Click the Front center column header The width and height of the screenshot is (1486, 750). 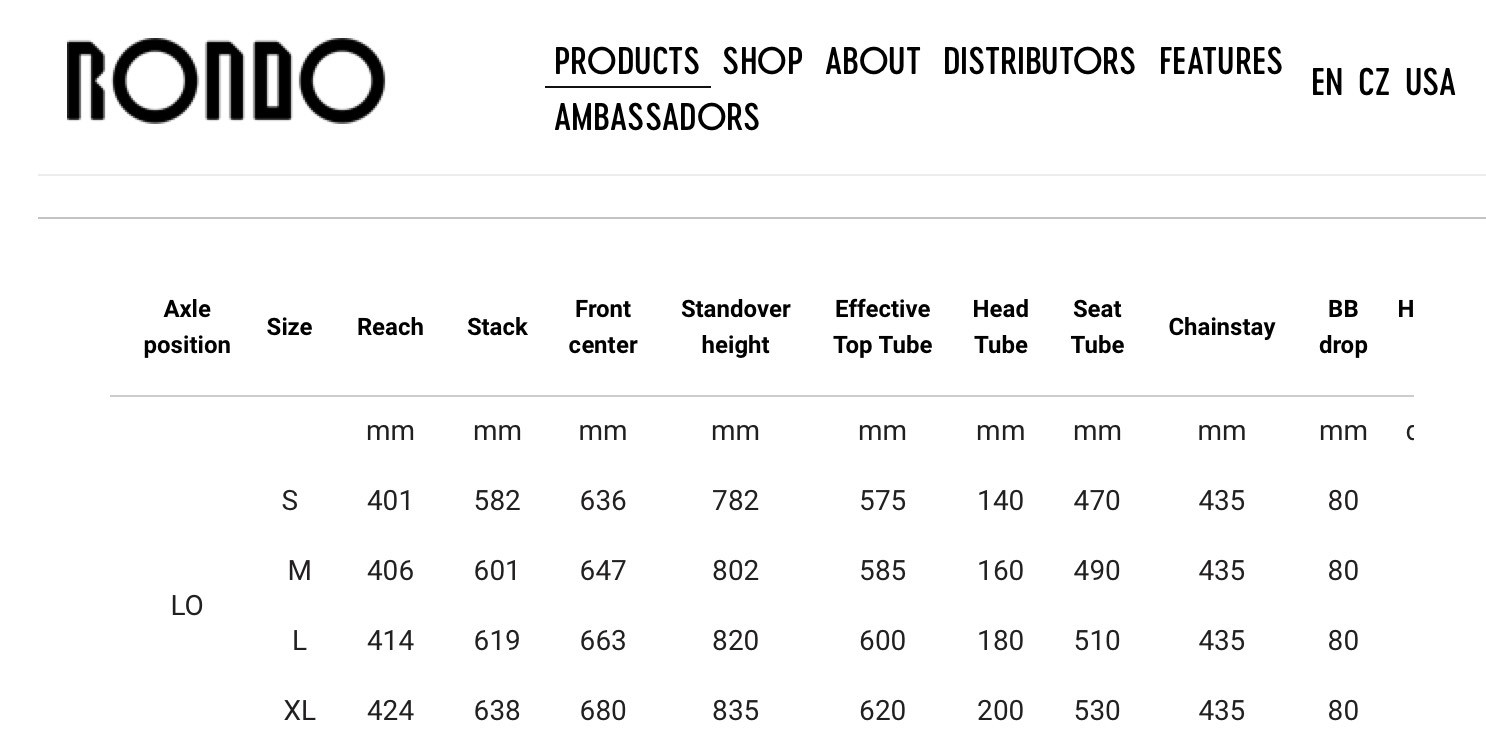point(603,327)
